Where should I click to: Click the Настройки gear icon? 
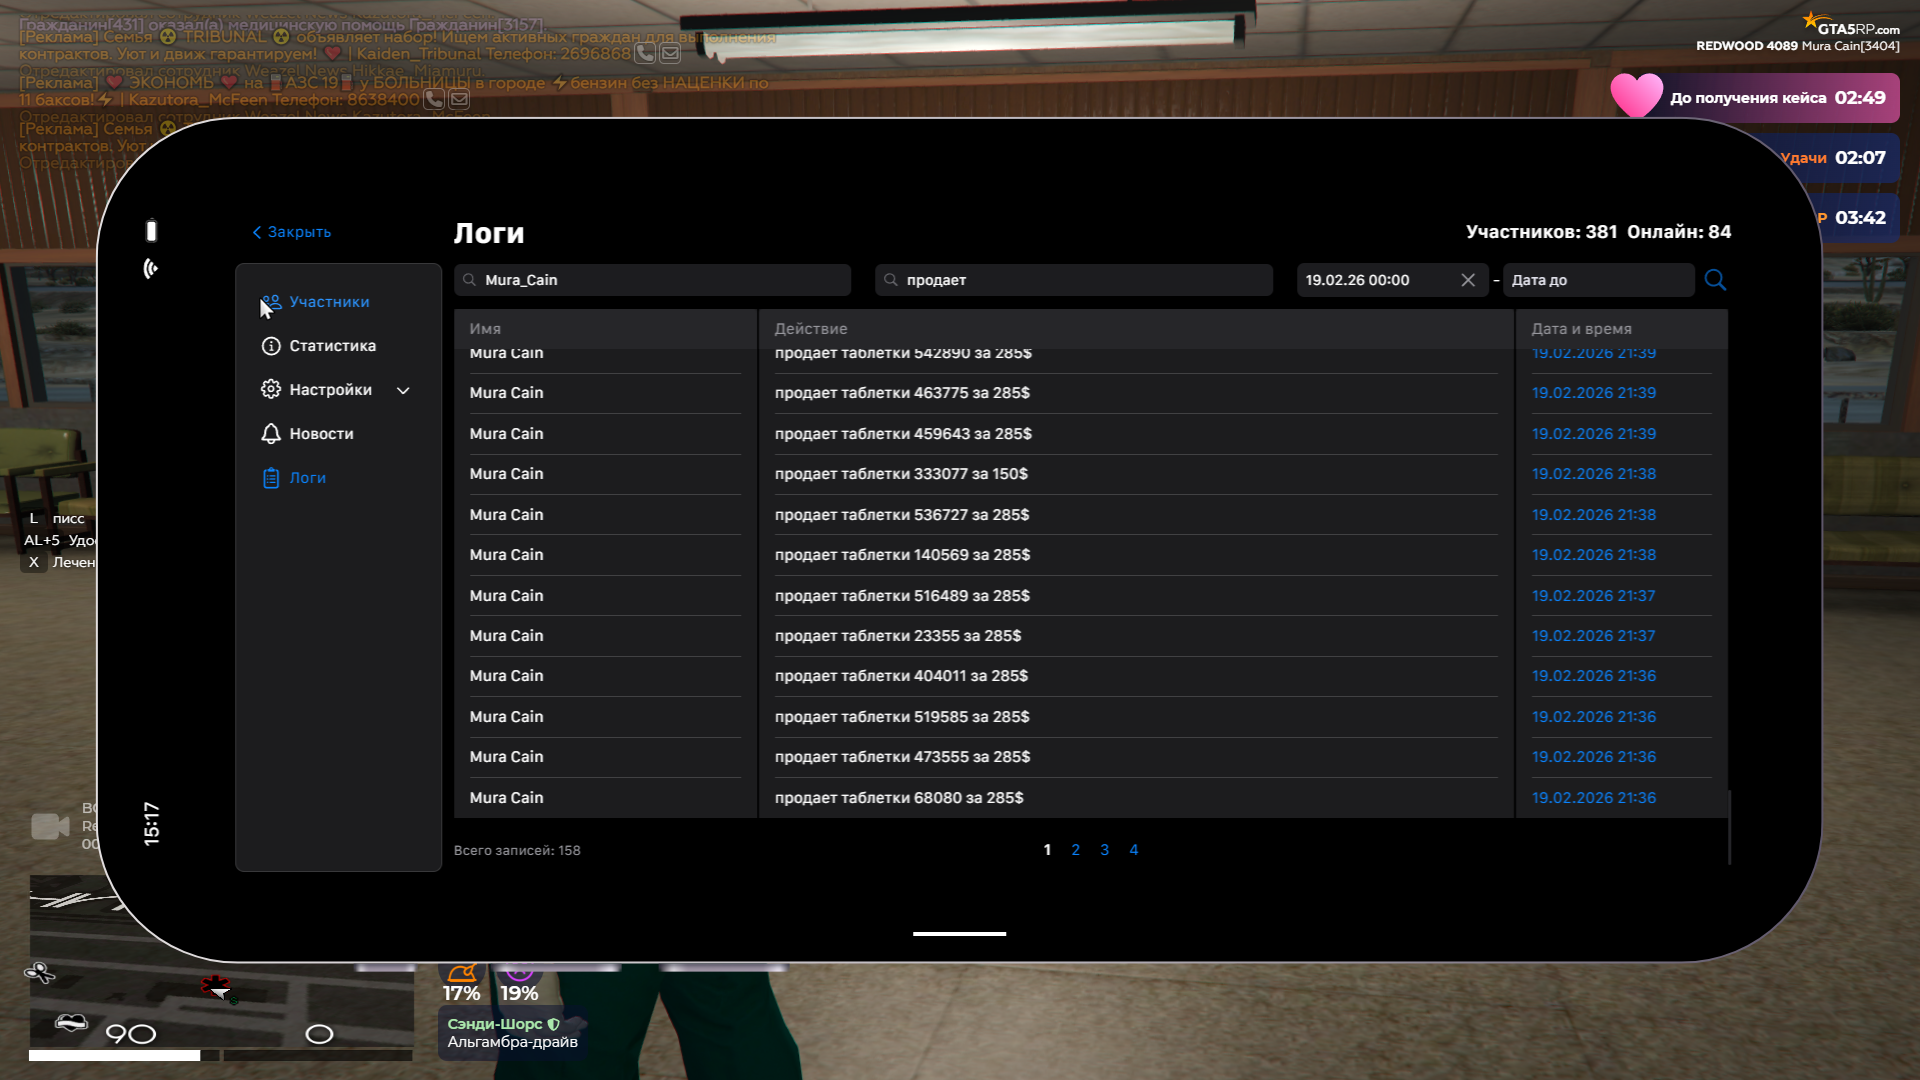coord(271,390)
